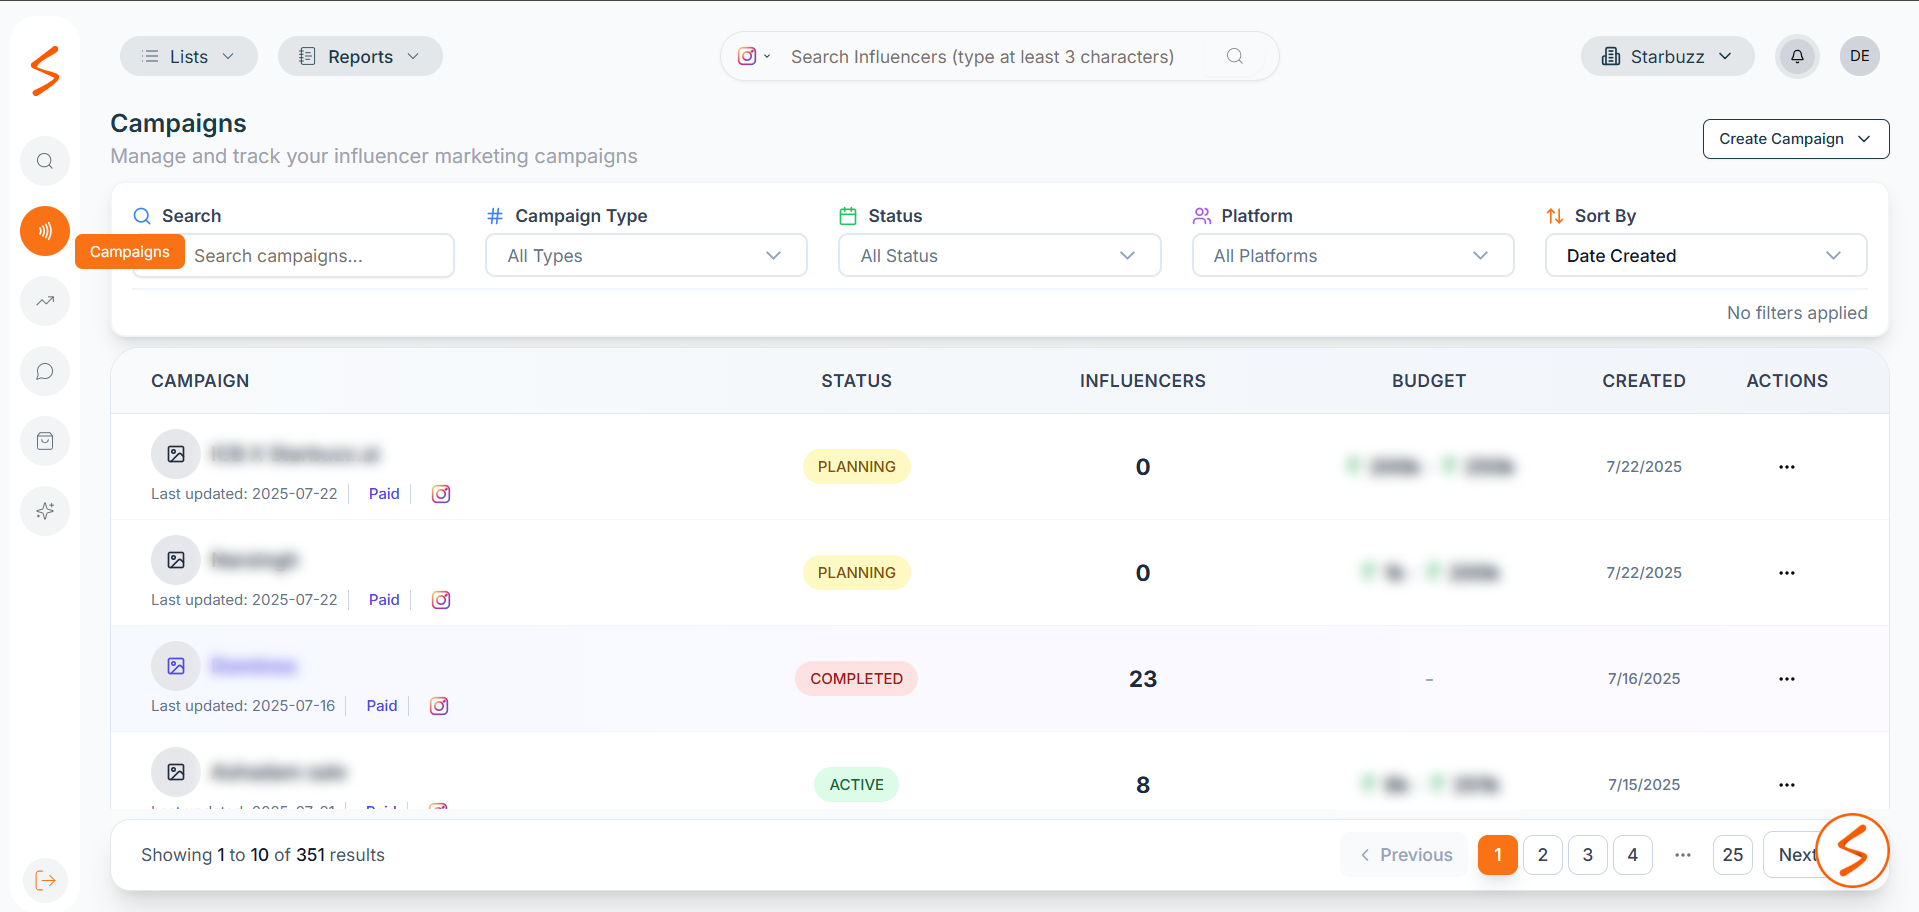Click the Create Campaign button
This screenshot has width=1919, height=912.
(x=1795, y=139)
